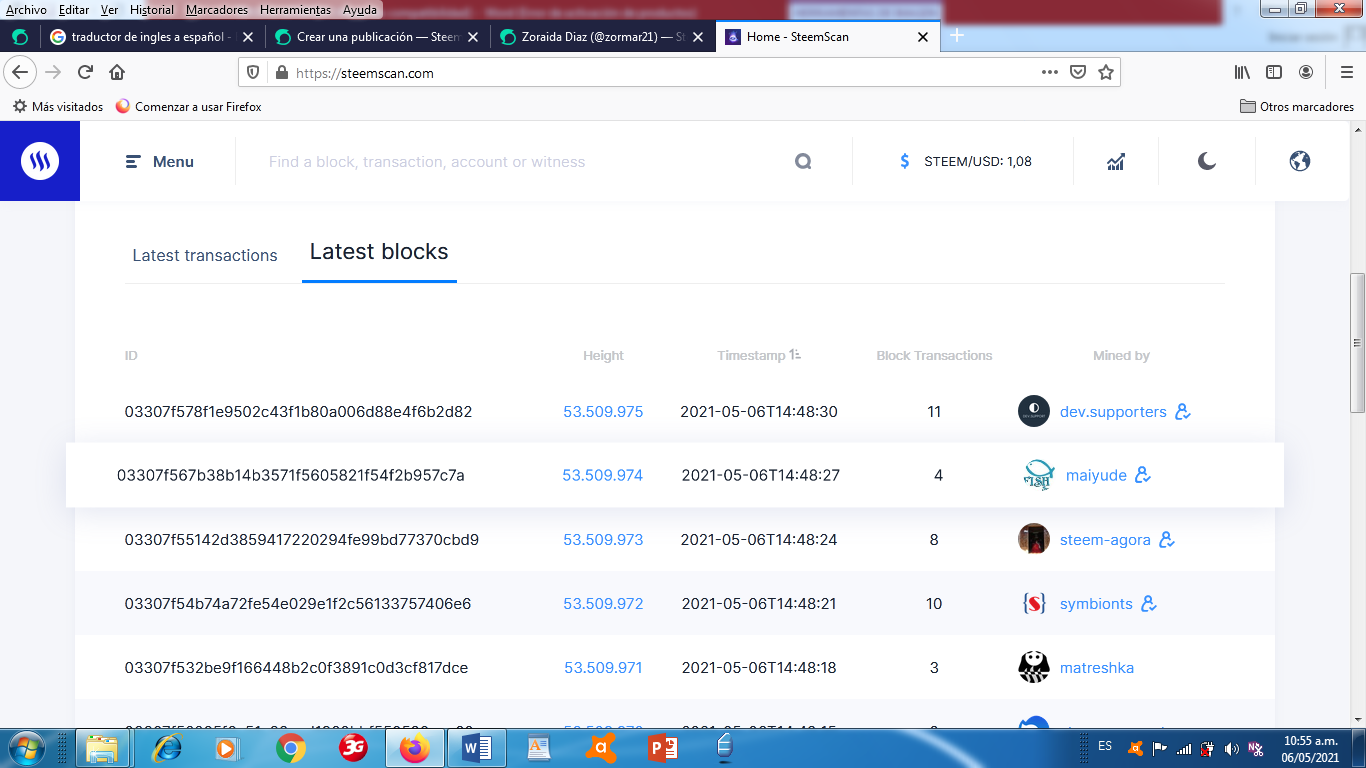Toggle dark mode moon icon
This screenshot has width=1366, height=768.
(1207, 161)
